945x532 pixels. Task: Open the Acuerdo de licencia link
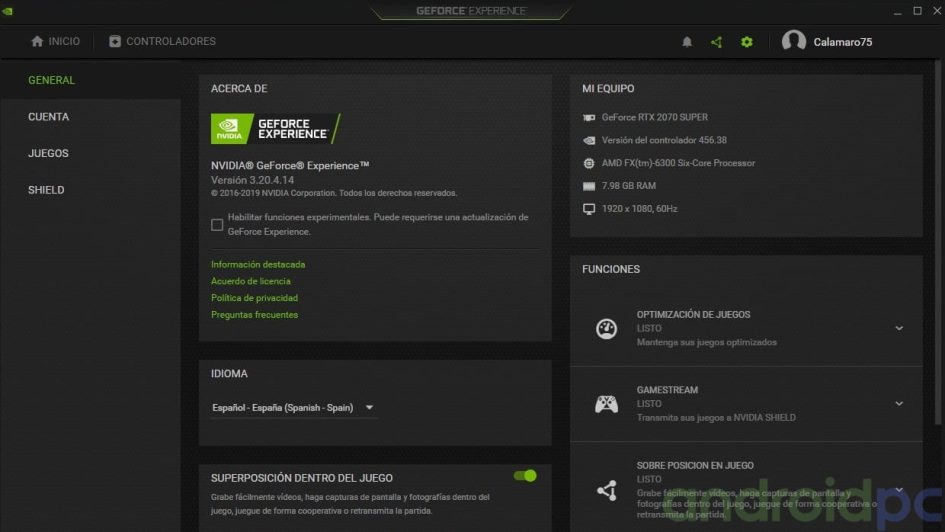(251, 281)
